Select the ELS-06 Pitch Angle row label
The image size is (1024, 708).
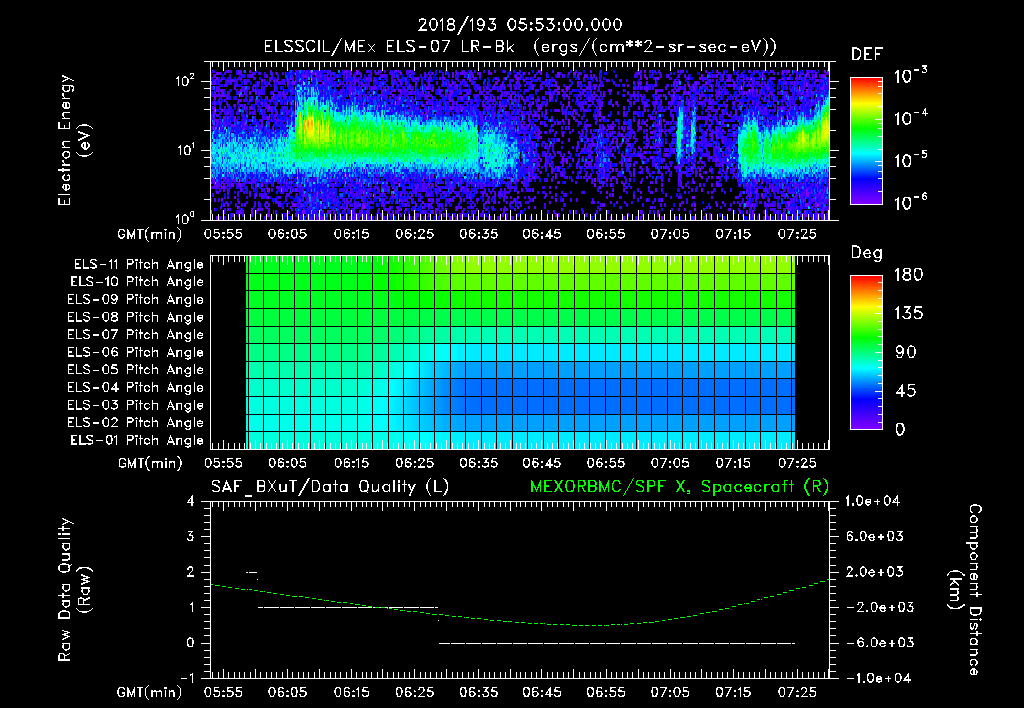click(x=135, y=353)
